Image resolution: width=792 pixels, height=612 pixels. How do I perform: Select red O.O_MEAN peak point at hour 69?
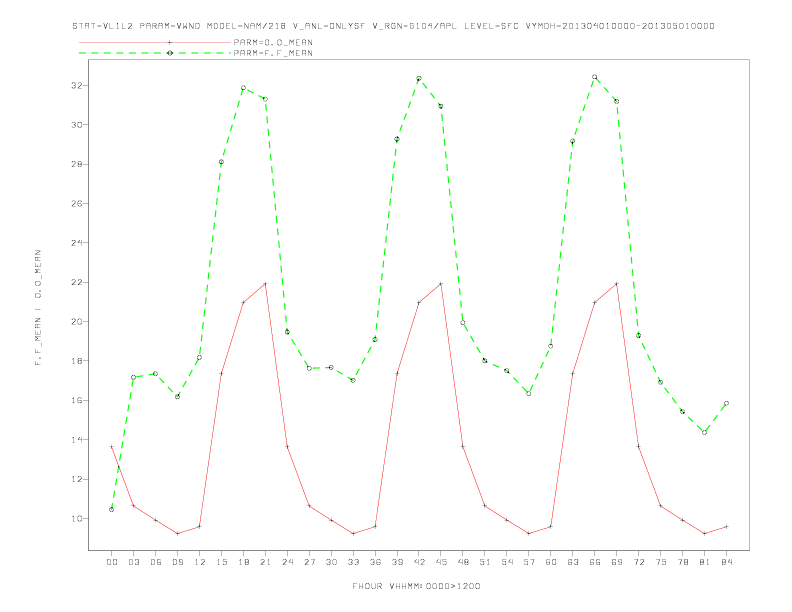click(617, 284)
